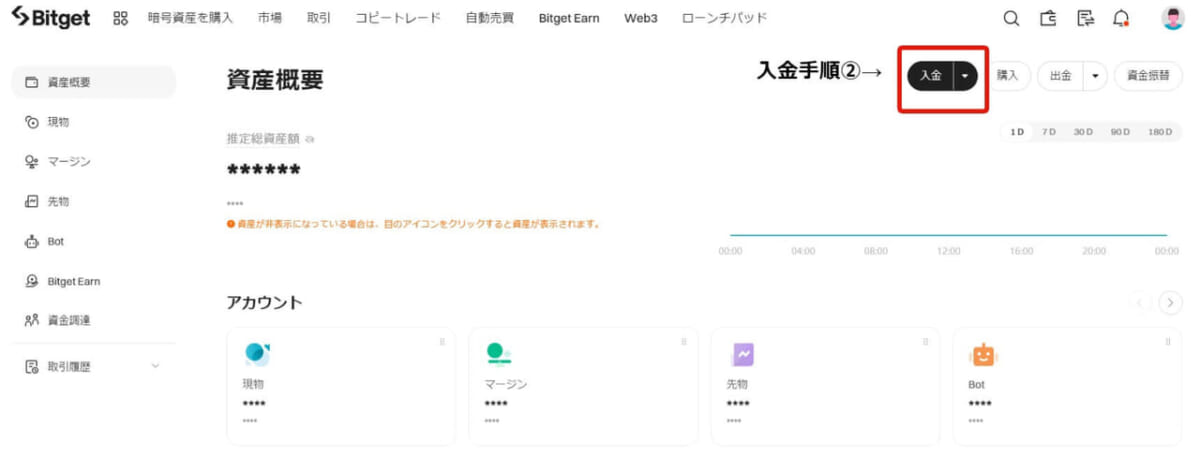Click the アカウント section heading

click(x=264, y=303)
